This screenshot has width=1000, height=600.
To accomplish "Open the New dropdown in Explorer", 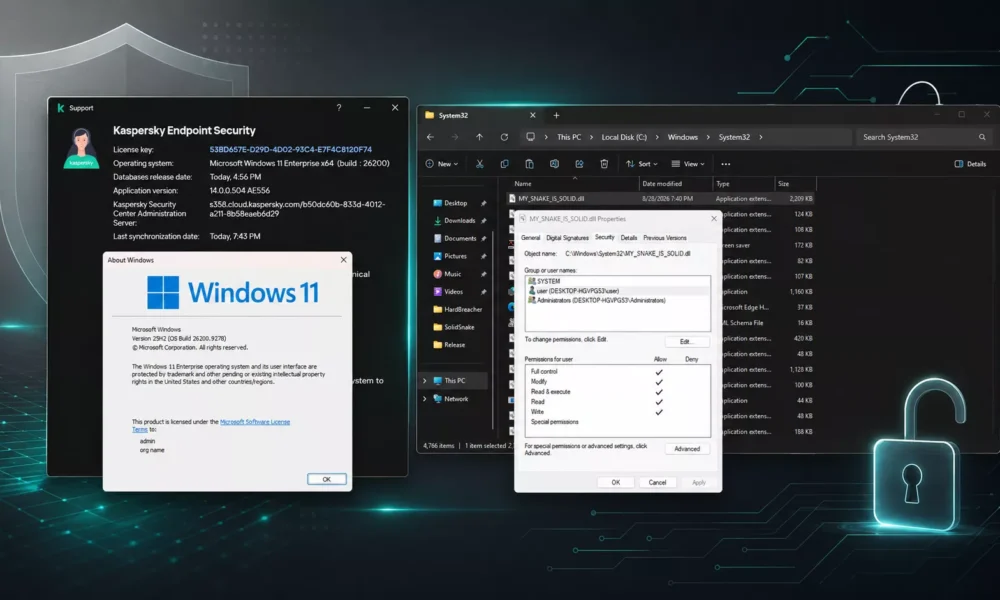I will point(441,164).
